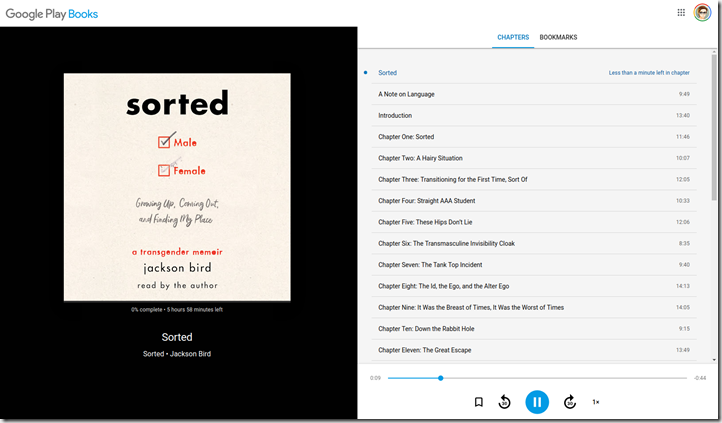The width and height of the screenshot is (722, 423).
Task: Add a bookmark at current position
Action: (478, 402)
